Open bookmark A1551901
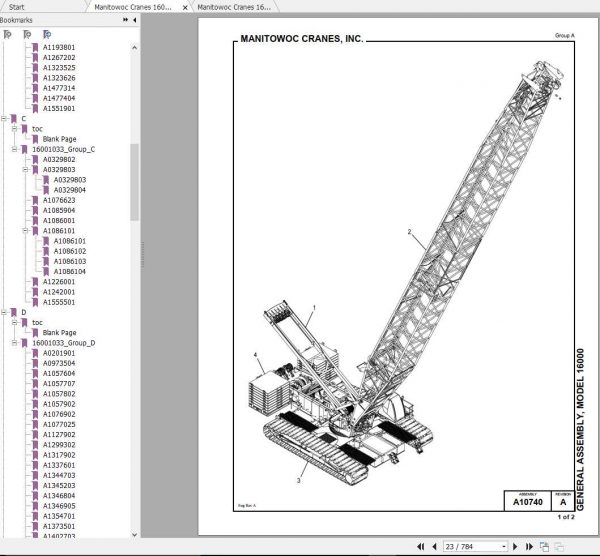Image resolution: width=600 pixels, height=556 pixels. (59, 108)
